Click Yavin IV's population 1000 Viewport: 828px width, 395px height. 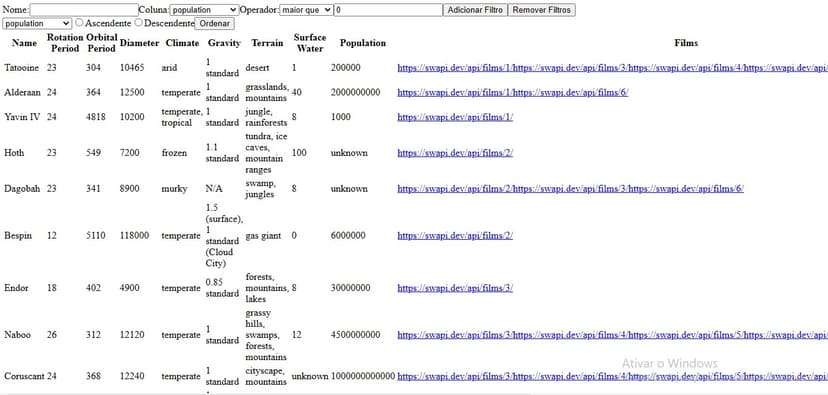[x=341, y=117]
